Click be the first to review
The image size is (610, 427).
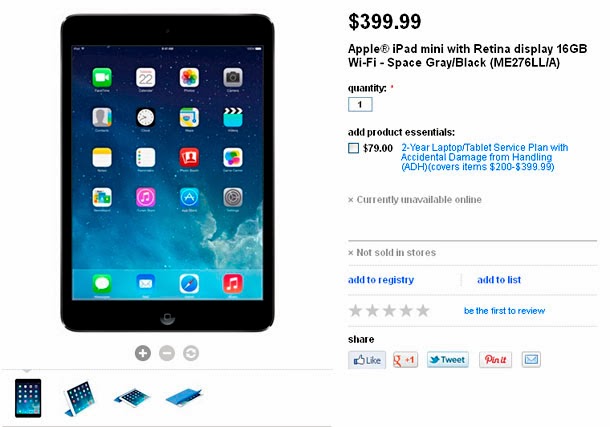[x=504, y=311]
